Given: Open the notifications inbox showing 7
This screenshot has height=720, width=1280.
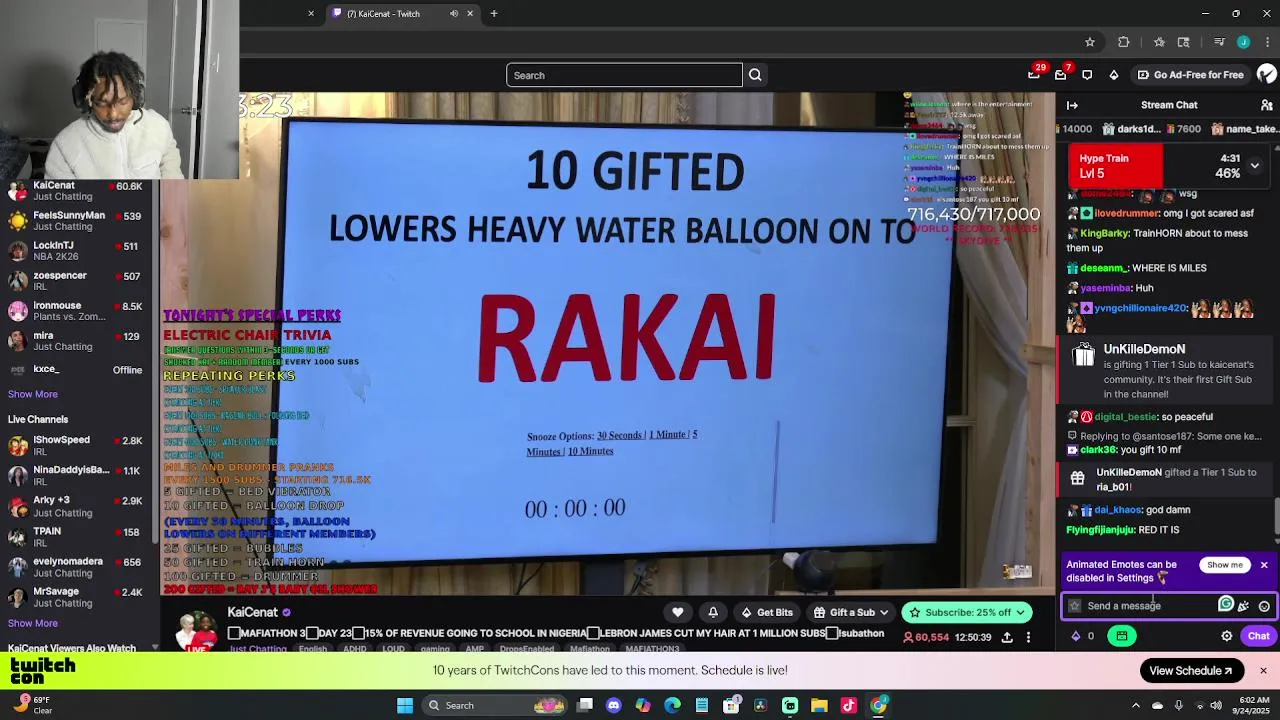Looking at the screenshot, I should tap(1061, 74).
